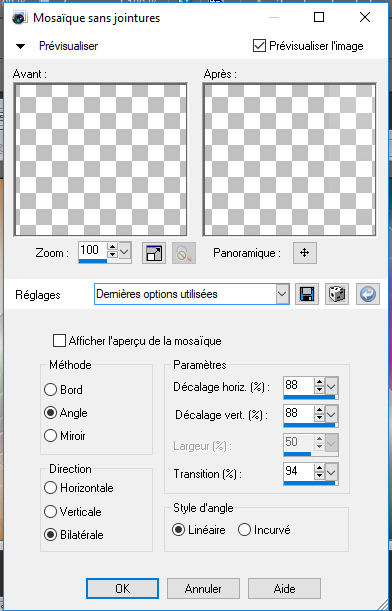The height and width of the screenshot is (611, 392).
Task: Click the Avant preview pane
Action: (x=101, y=160)
